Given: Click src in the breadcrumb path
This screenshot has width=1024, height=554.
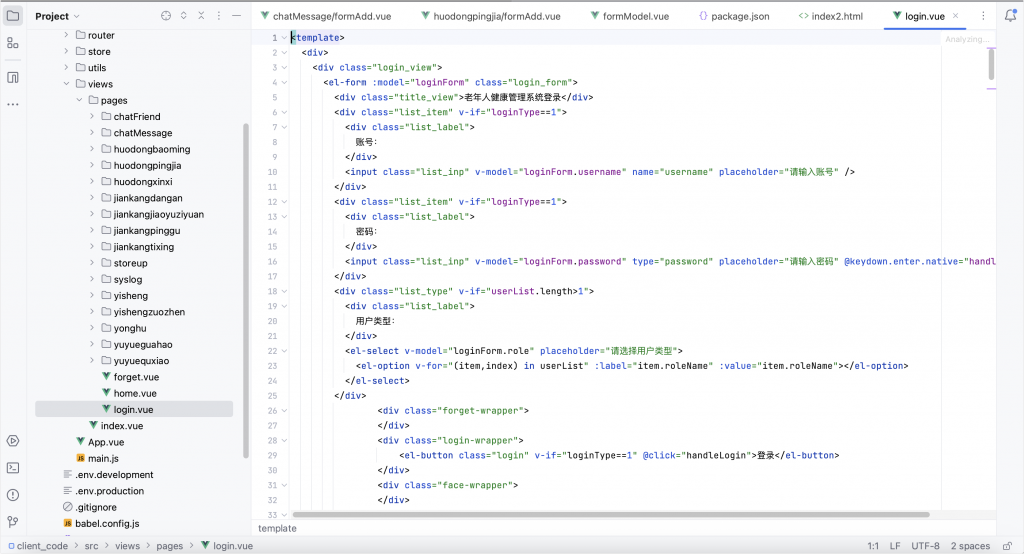Looking at the screenshot, I should pyautogui.click(x=91, y=546).
